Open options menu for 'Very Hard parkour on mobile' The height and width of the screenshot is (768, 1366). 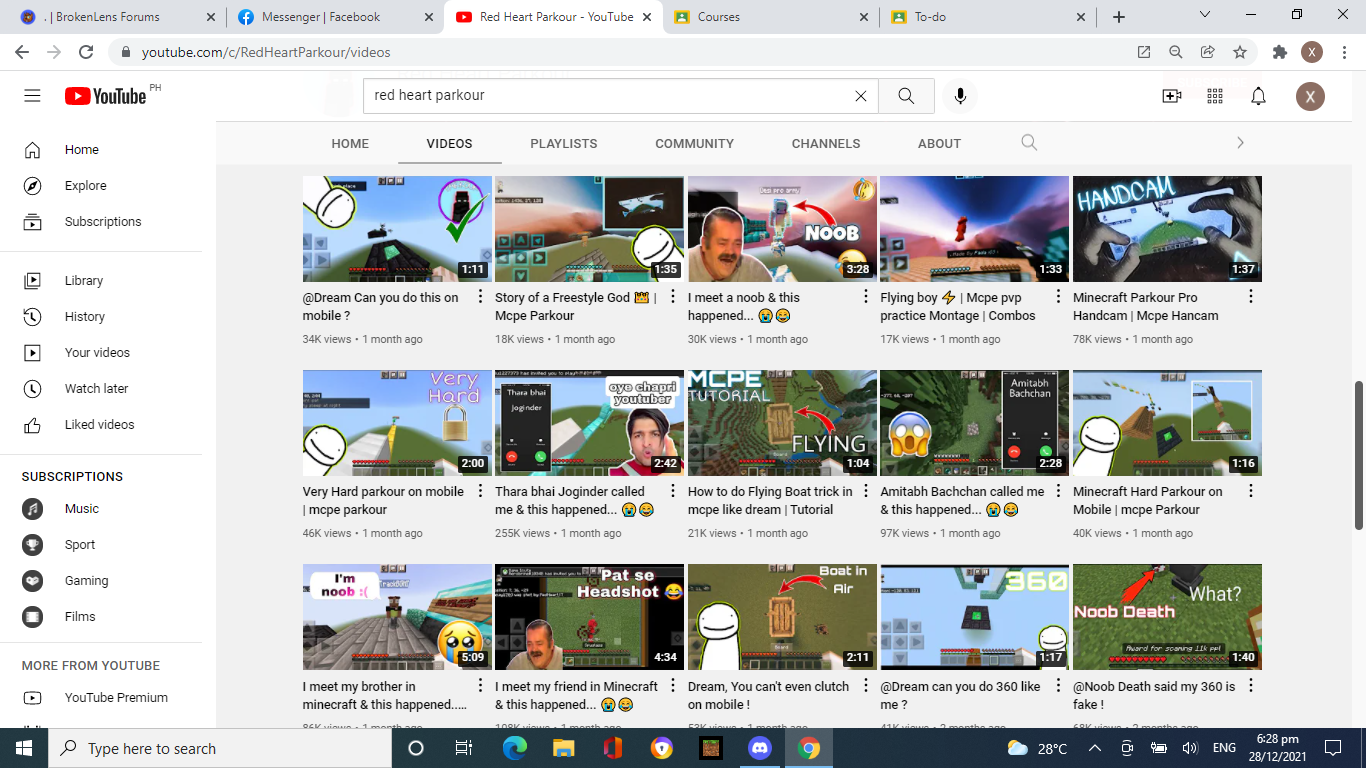481,491
